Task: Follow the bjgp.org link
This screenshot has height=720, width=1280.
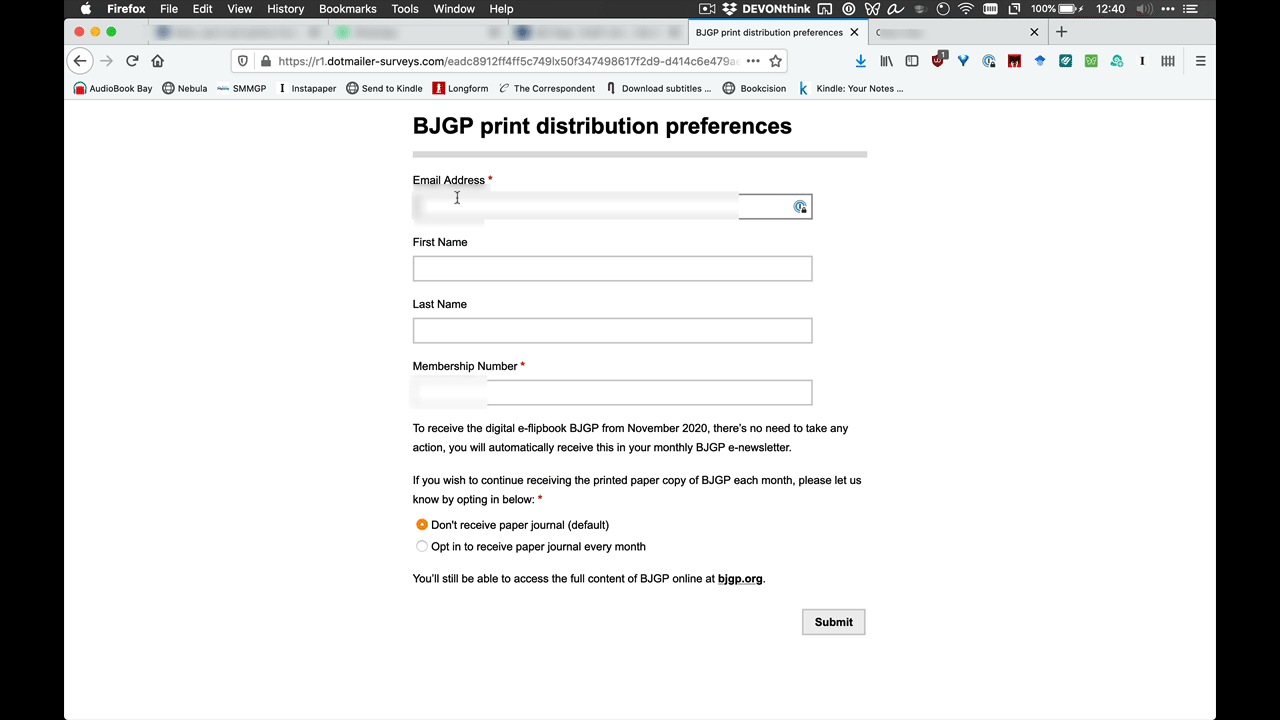Action: coord(740,579)
